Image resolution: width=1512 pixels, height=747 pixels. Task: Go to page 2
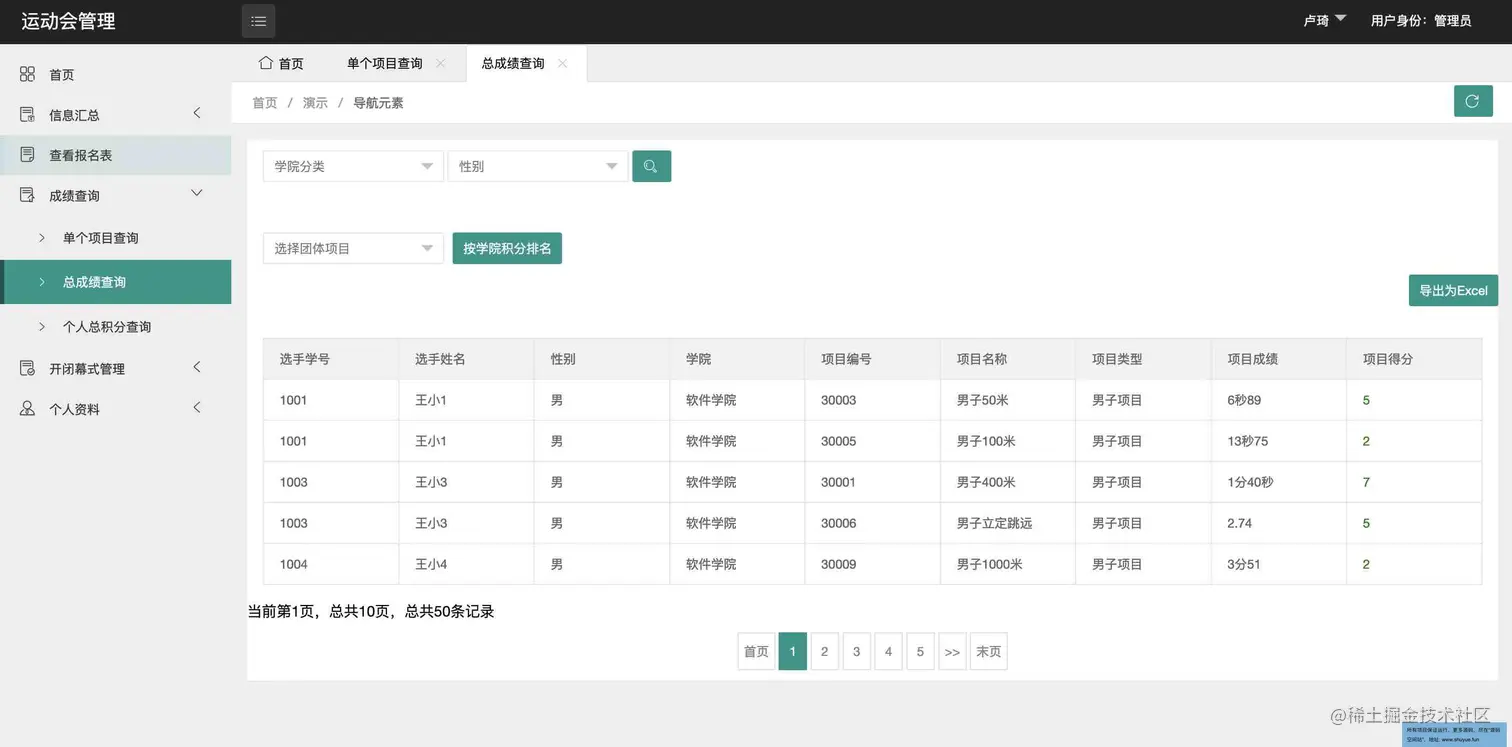coord(824,651)
